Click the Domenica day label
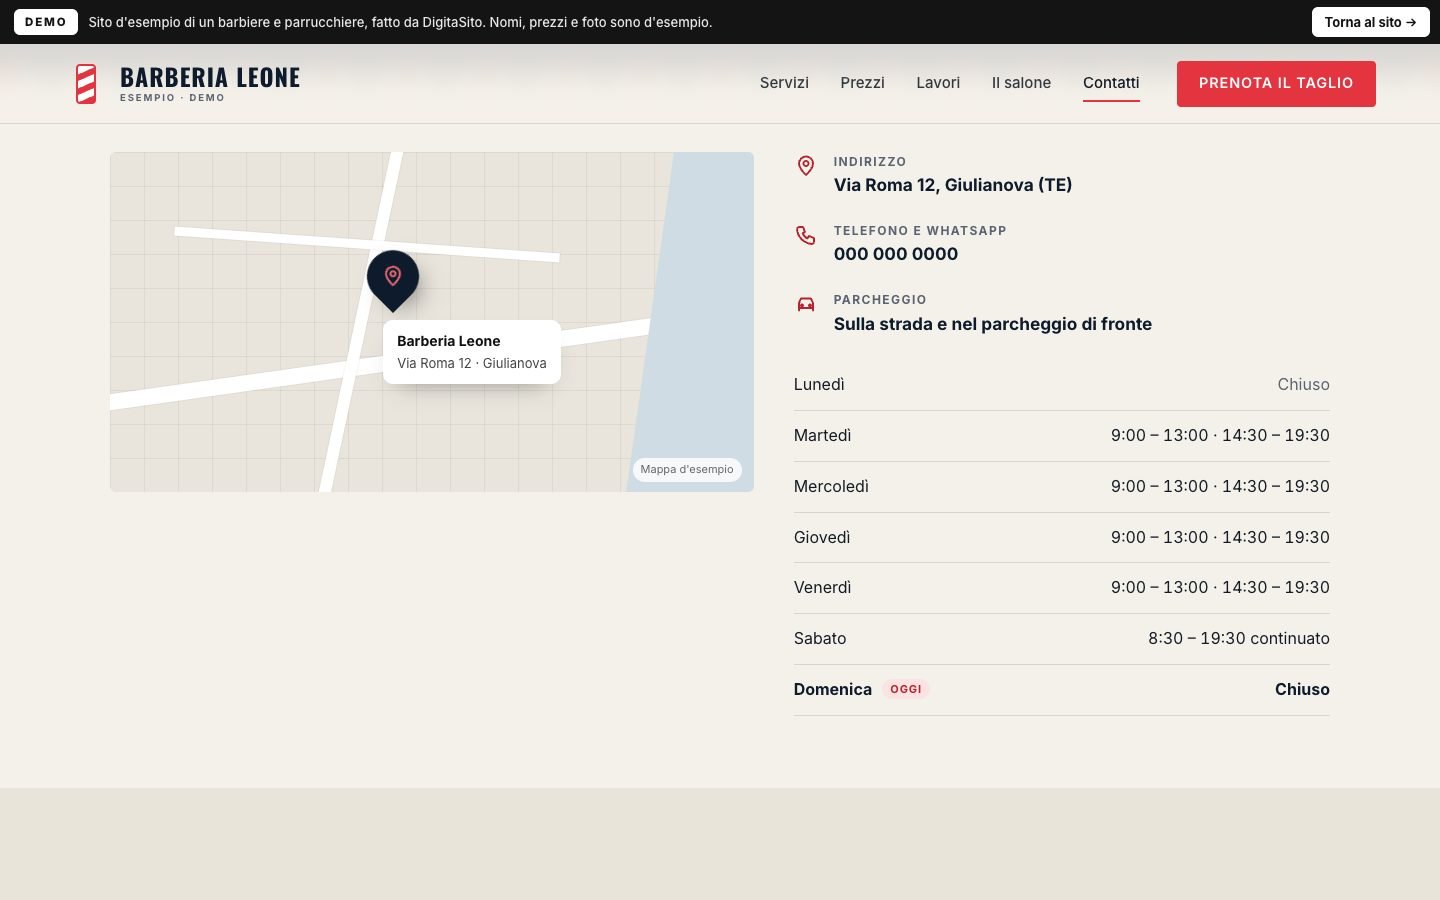Viewport: 1440px width, 900px height. point(833,690)
